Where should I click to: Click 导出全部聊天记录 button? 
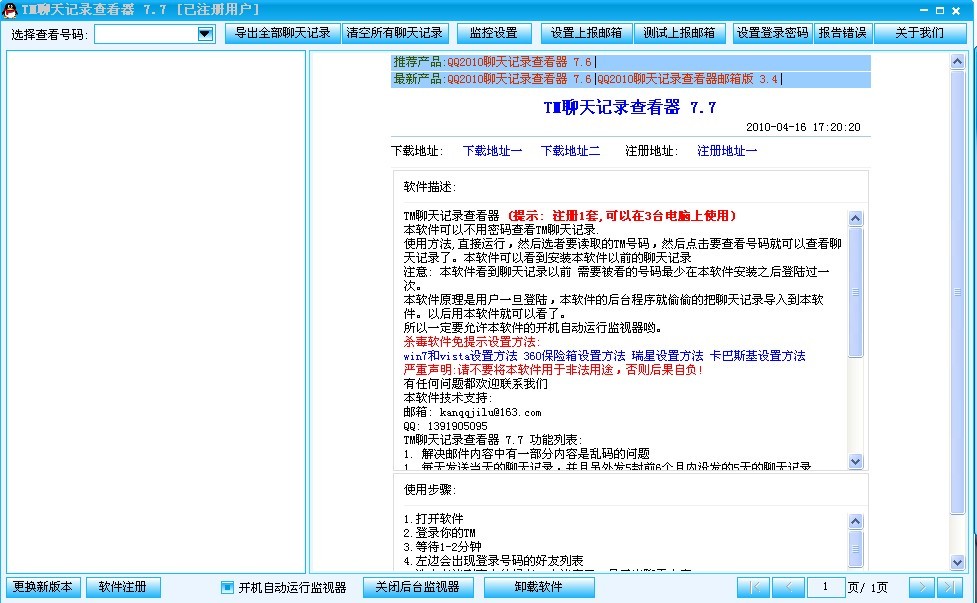(282, 33)
